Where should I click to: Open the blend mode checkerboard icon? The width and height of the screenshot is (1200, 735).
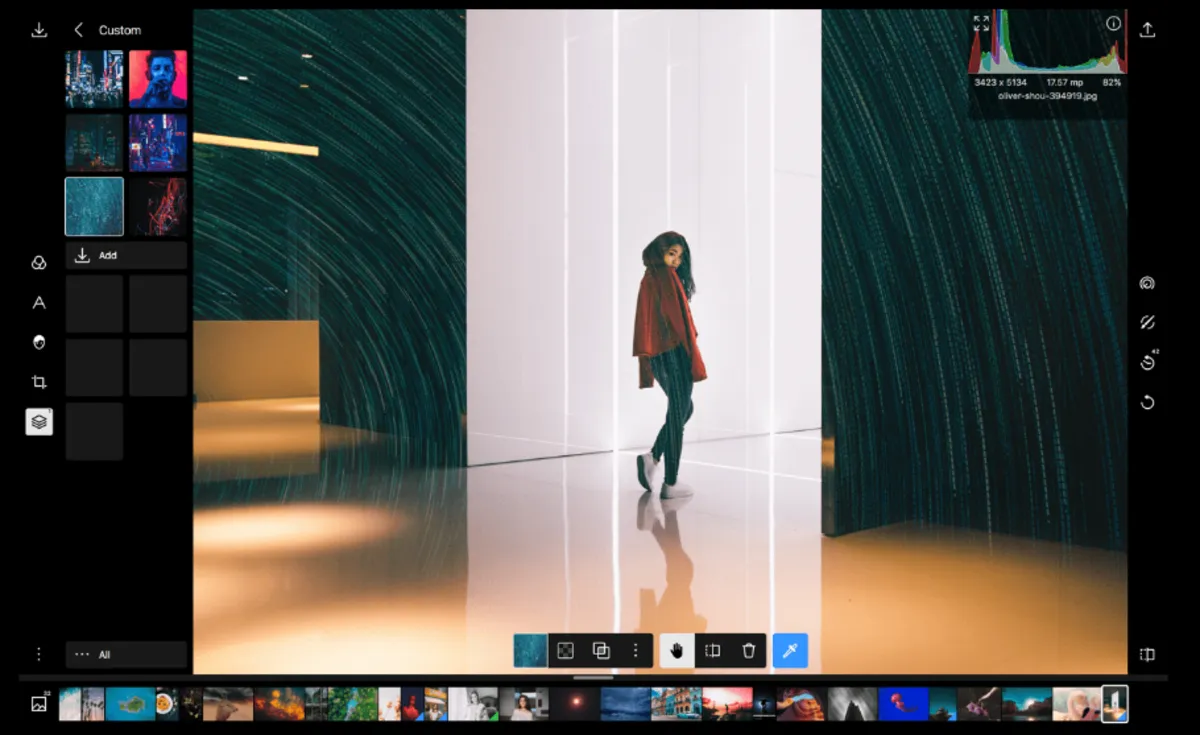pyautogui.click(x=566, y=650)
